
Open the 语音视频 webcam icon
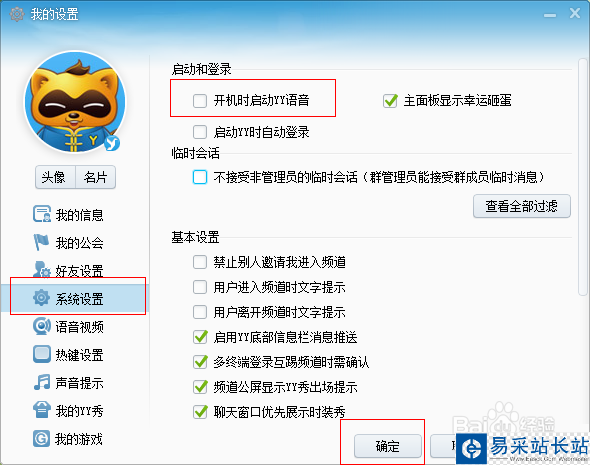point(41,326)
